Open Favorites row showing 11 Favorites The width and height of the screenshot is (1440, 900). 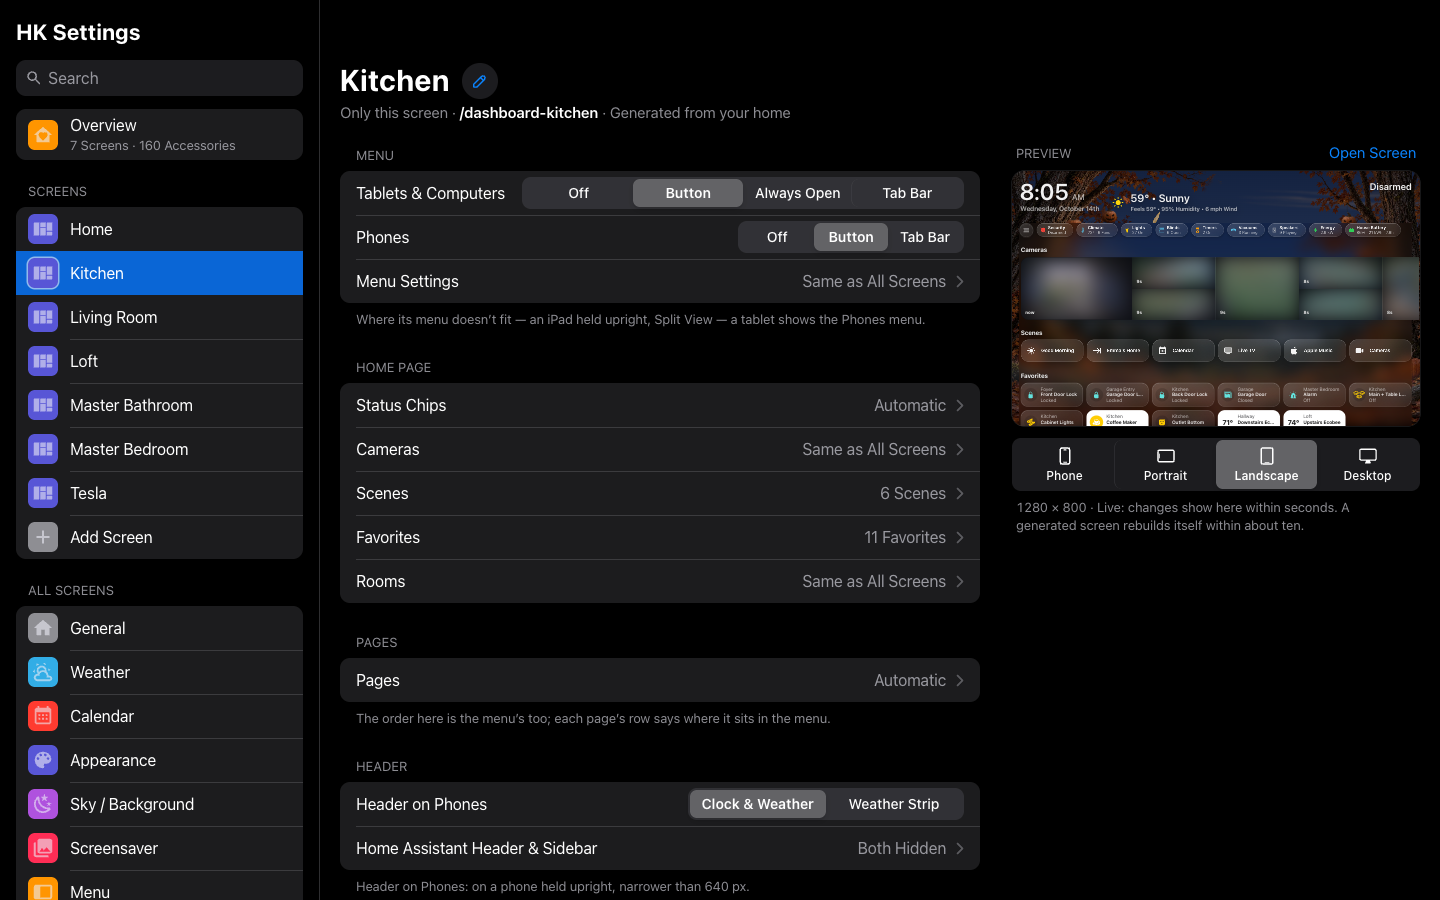660,537
